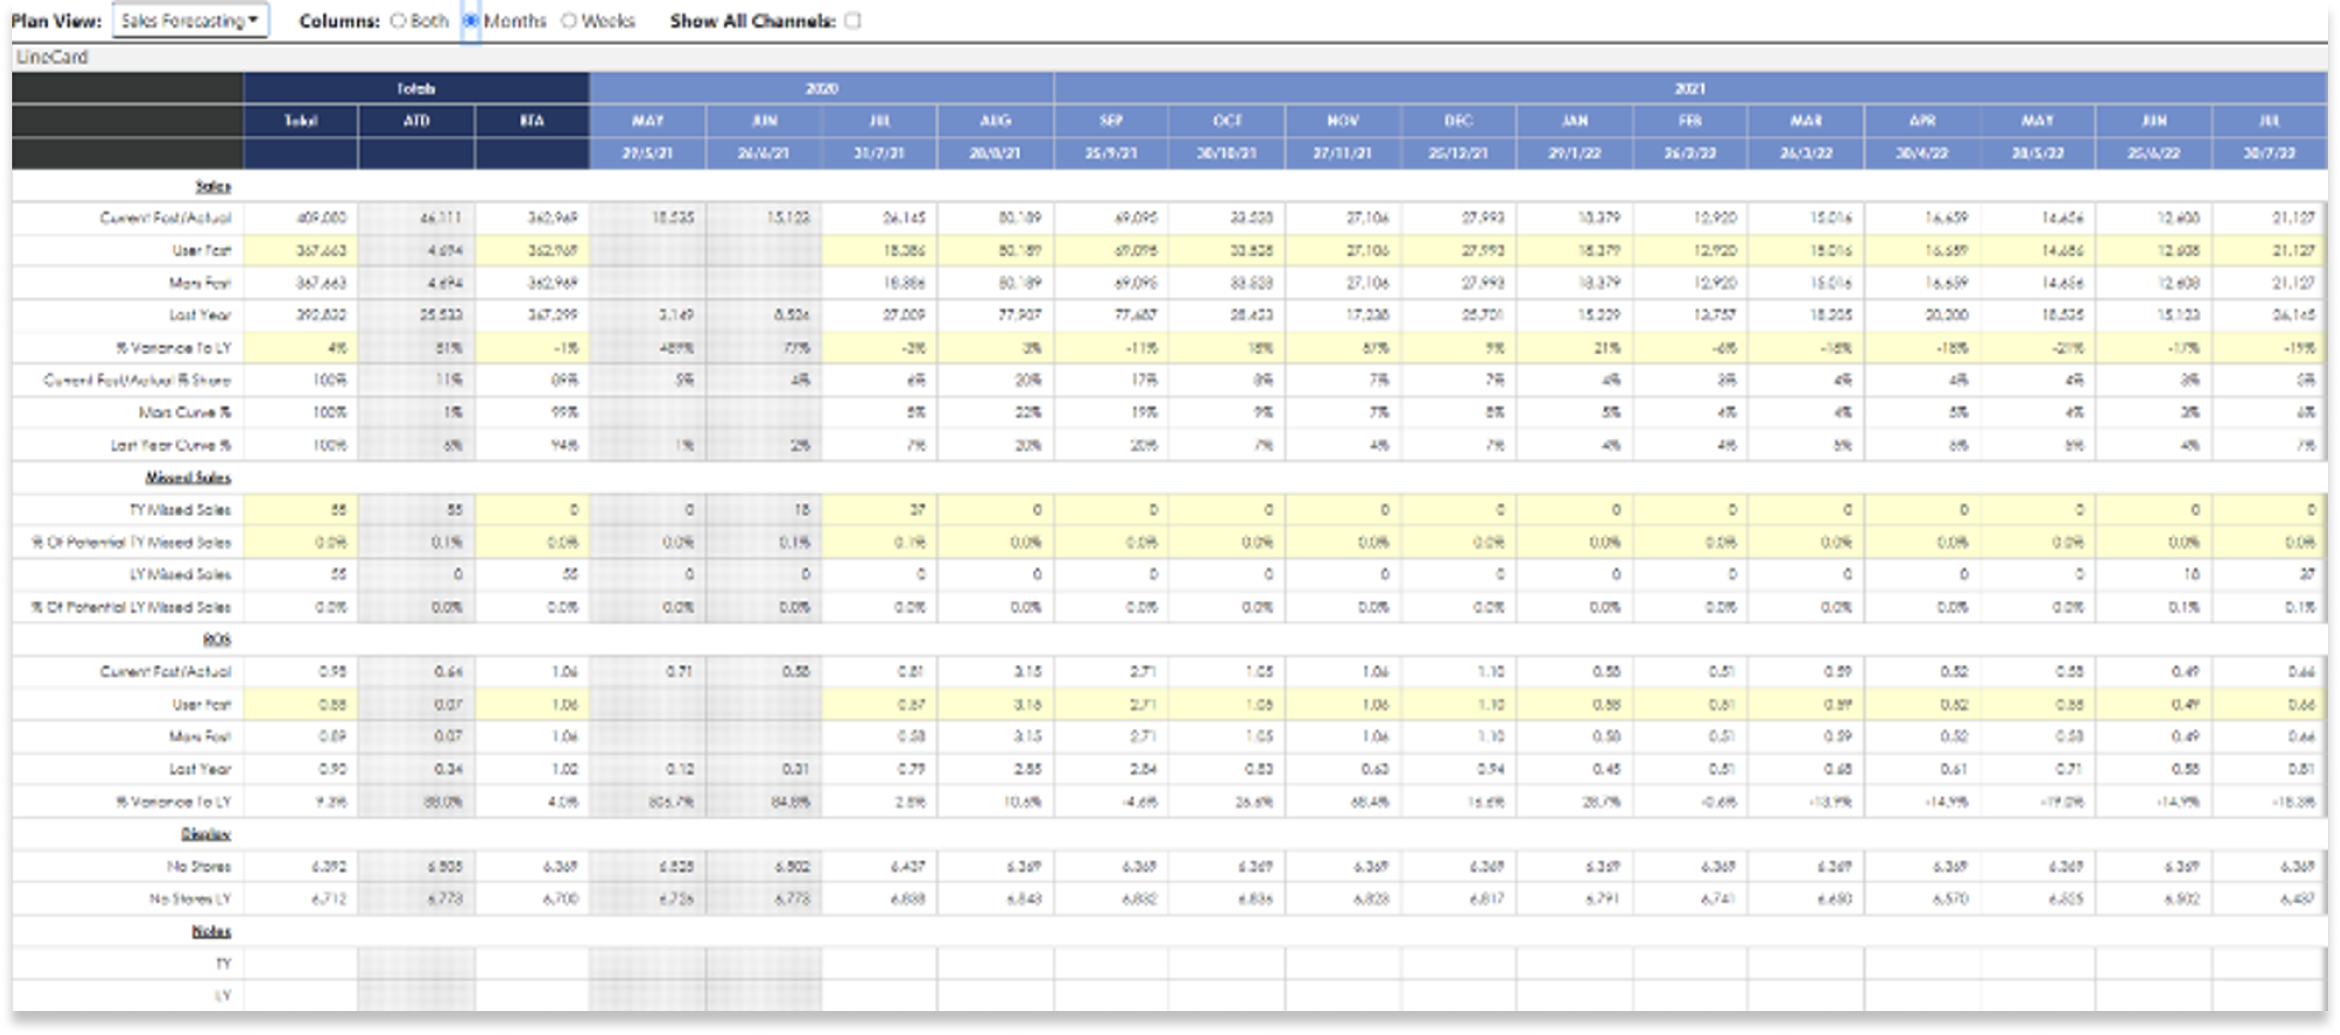Click % Of Potential TY Missed Sales label

click(x=131, y=542)
